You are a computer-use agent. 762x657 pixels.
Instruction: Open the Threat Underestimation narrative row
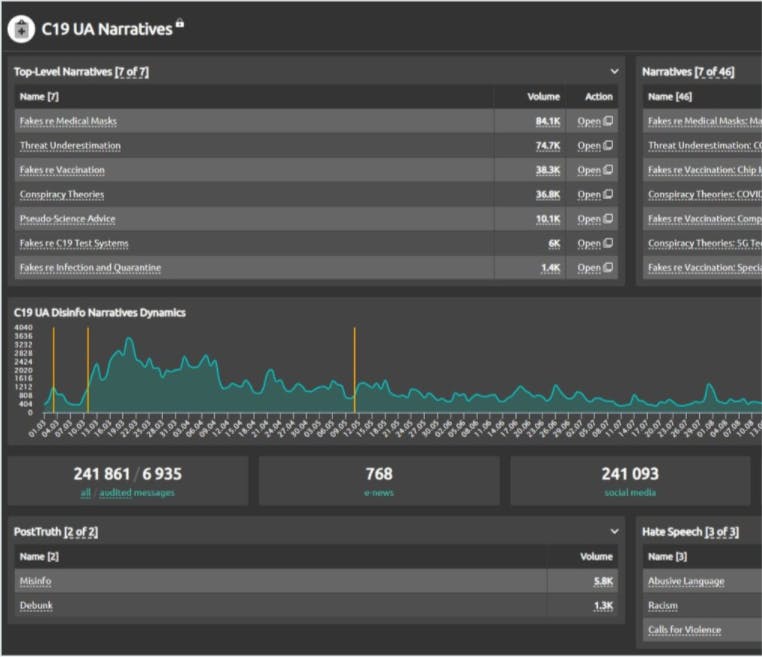pos(595,146)
